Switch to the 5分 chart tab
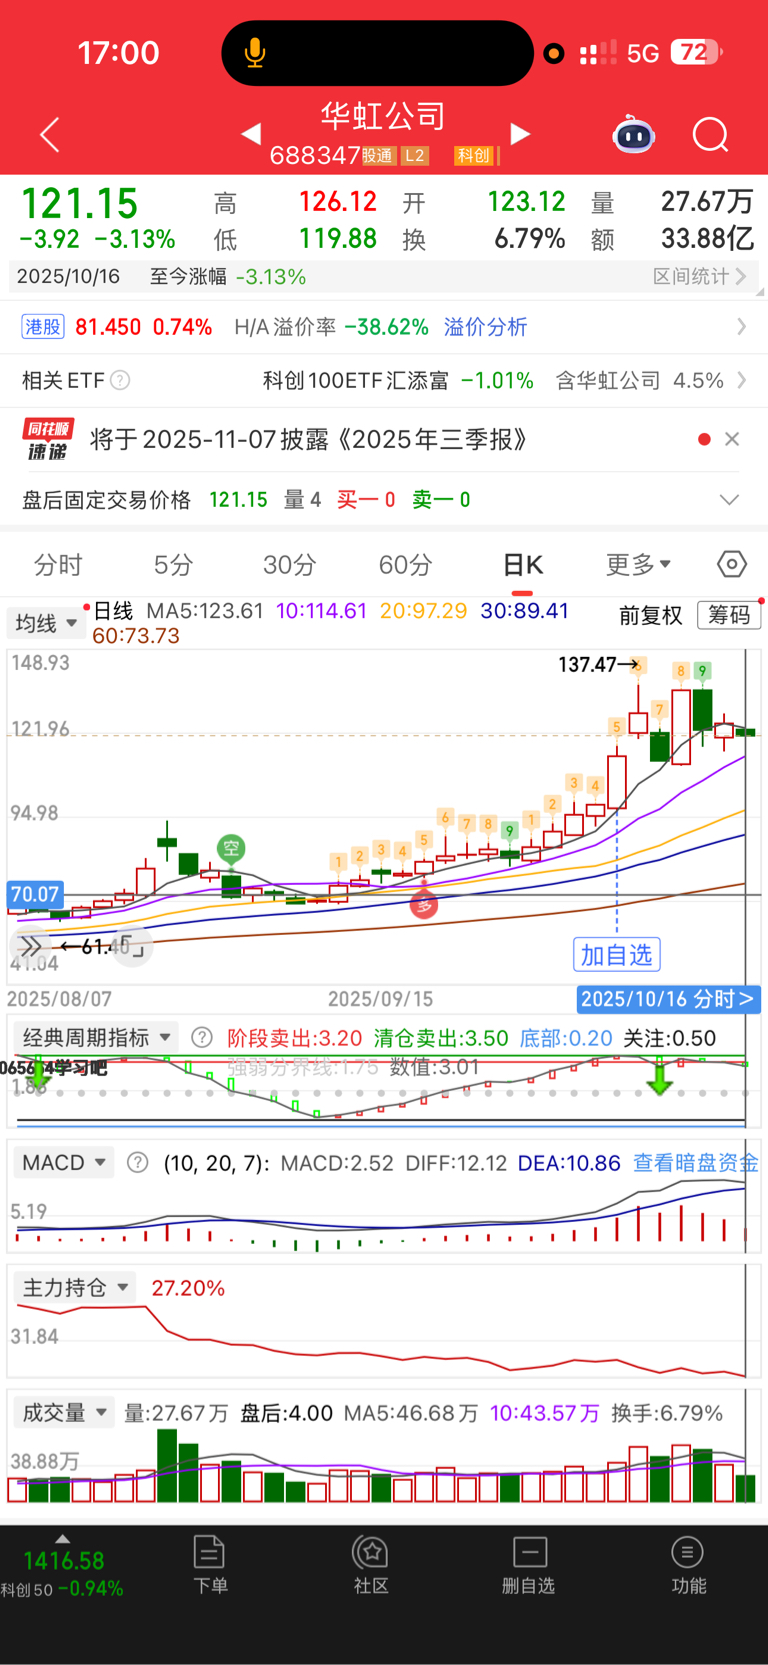This screenshot has height=1665, width=768. pyautogui.click(x=173, y=565)
